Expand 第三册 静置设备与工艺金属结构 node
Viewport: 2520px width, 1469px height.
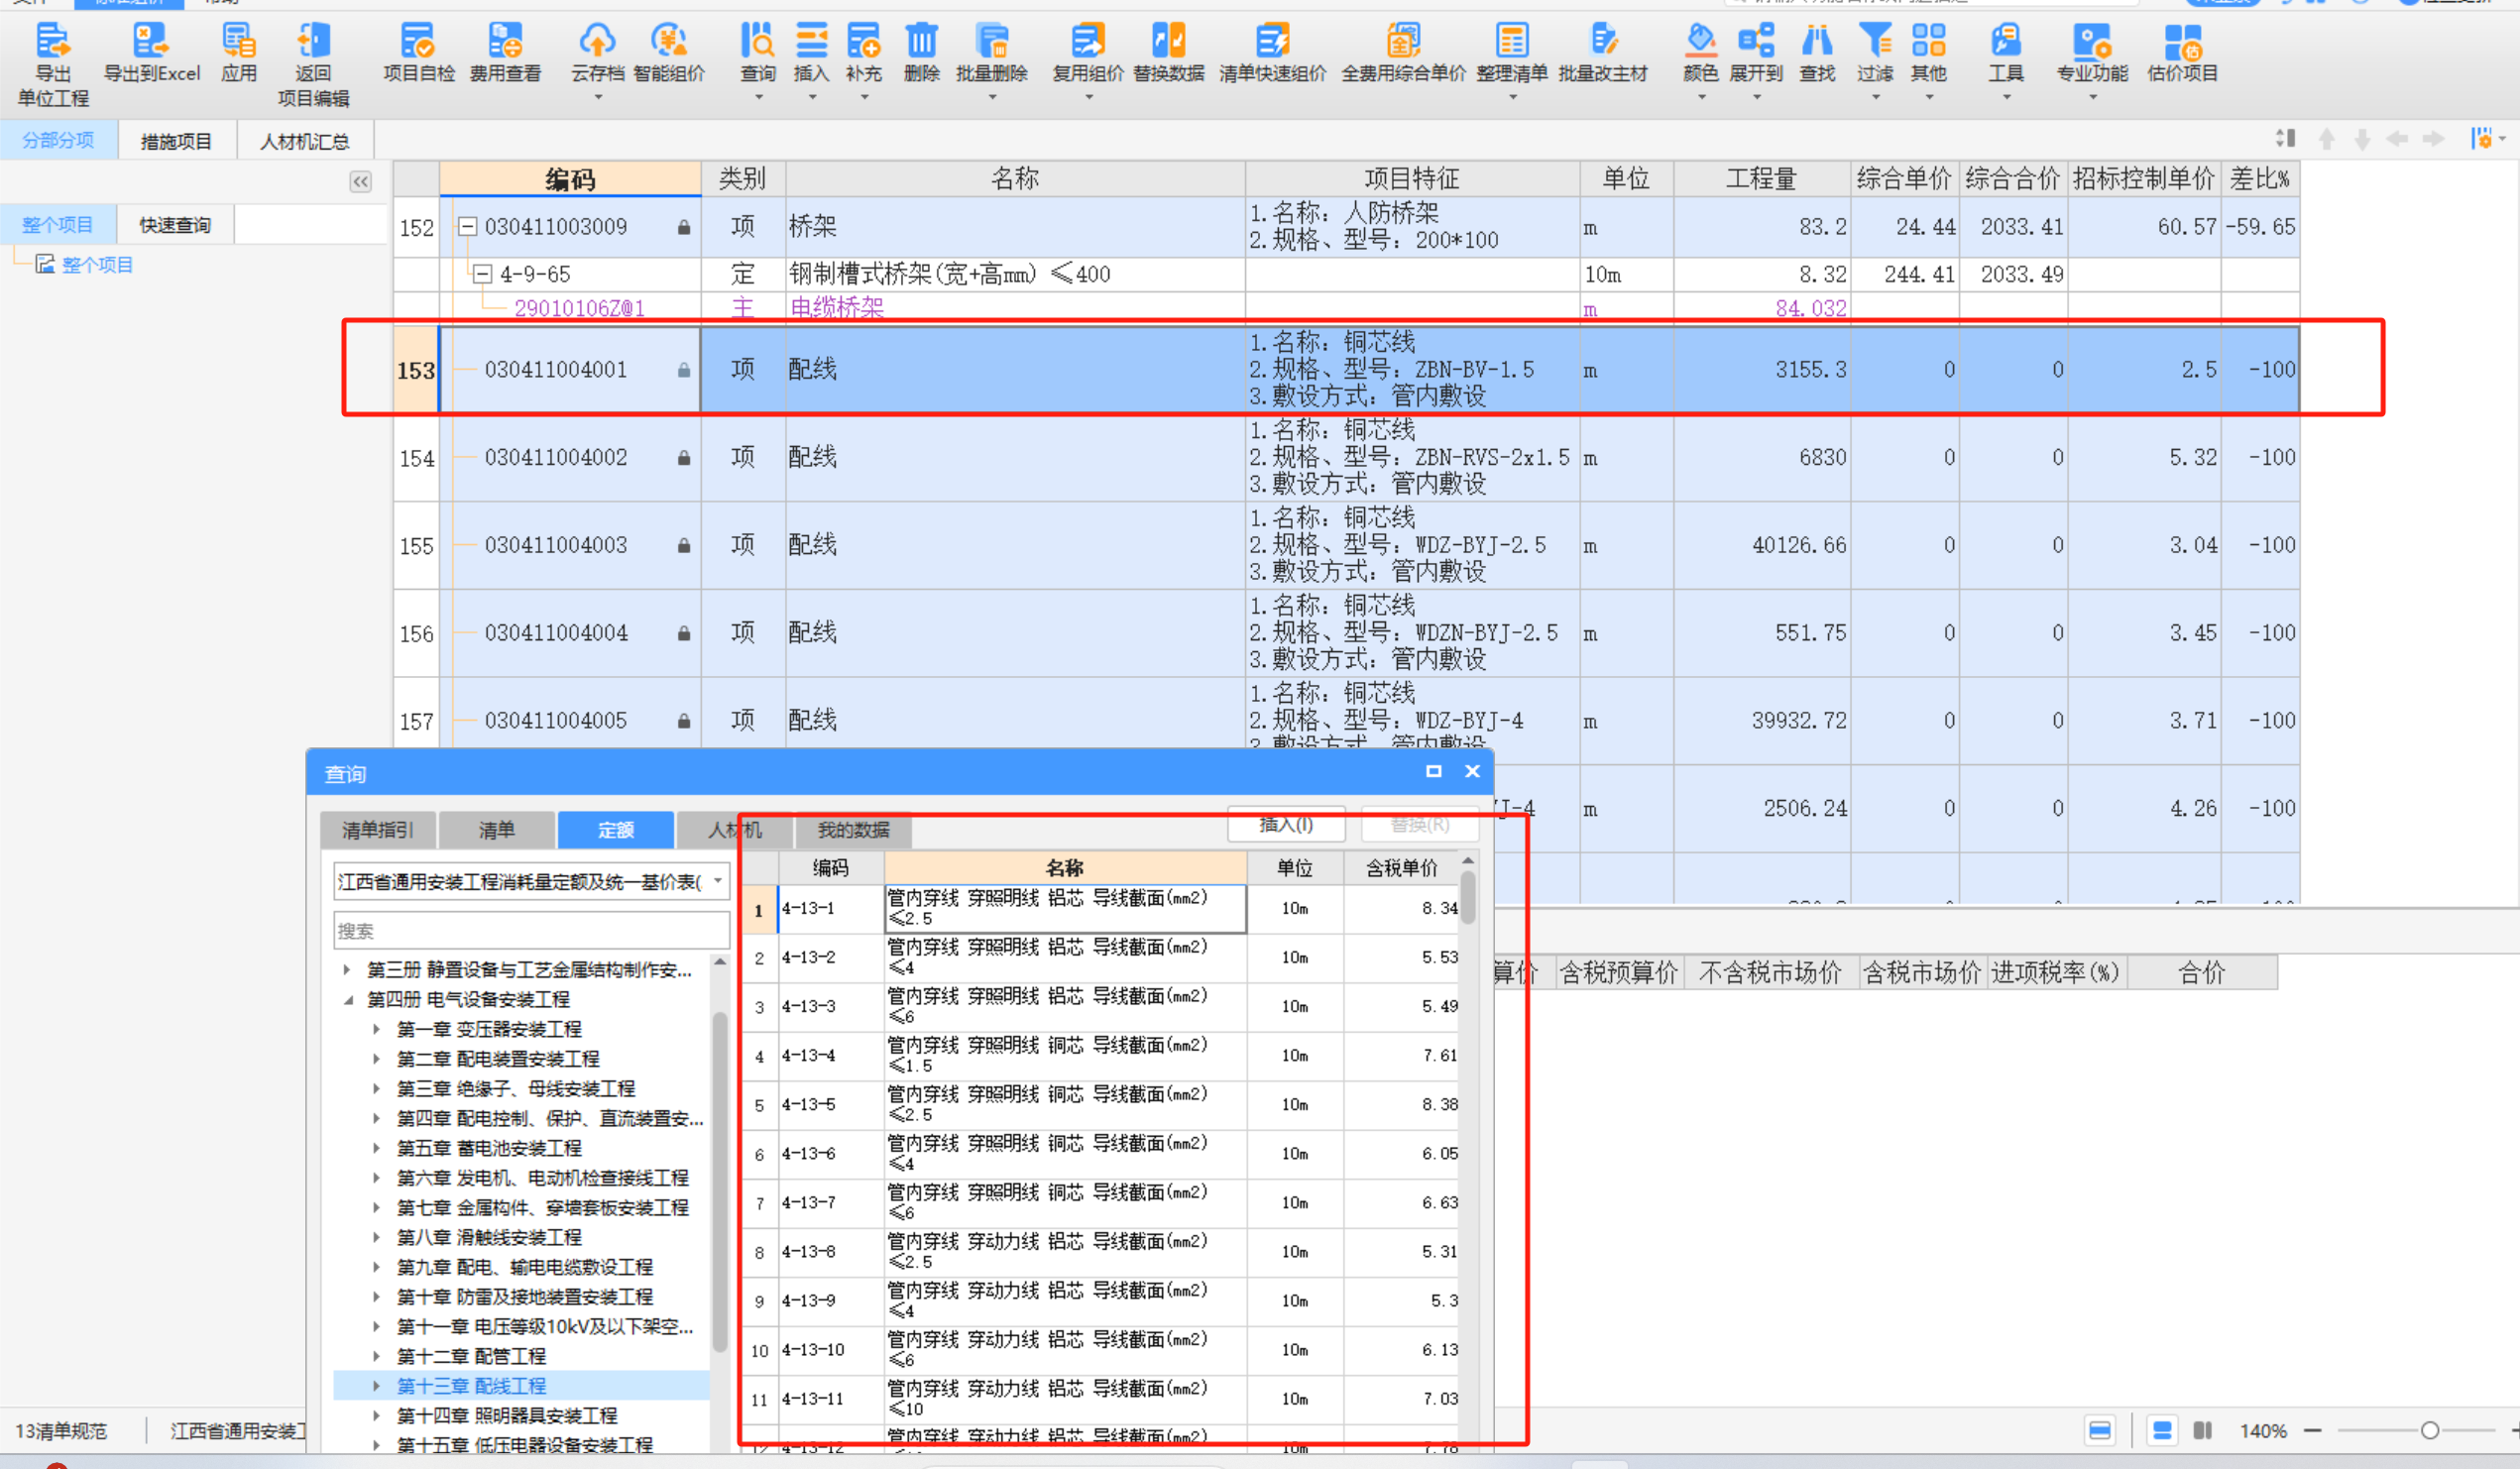pos(347,969)
